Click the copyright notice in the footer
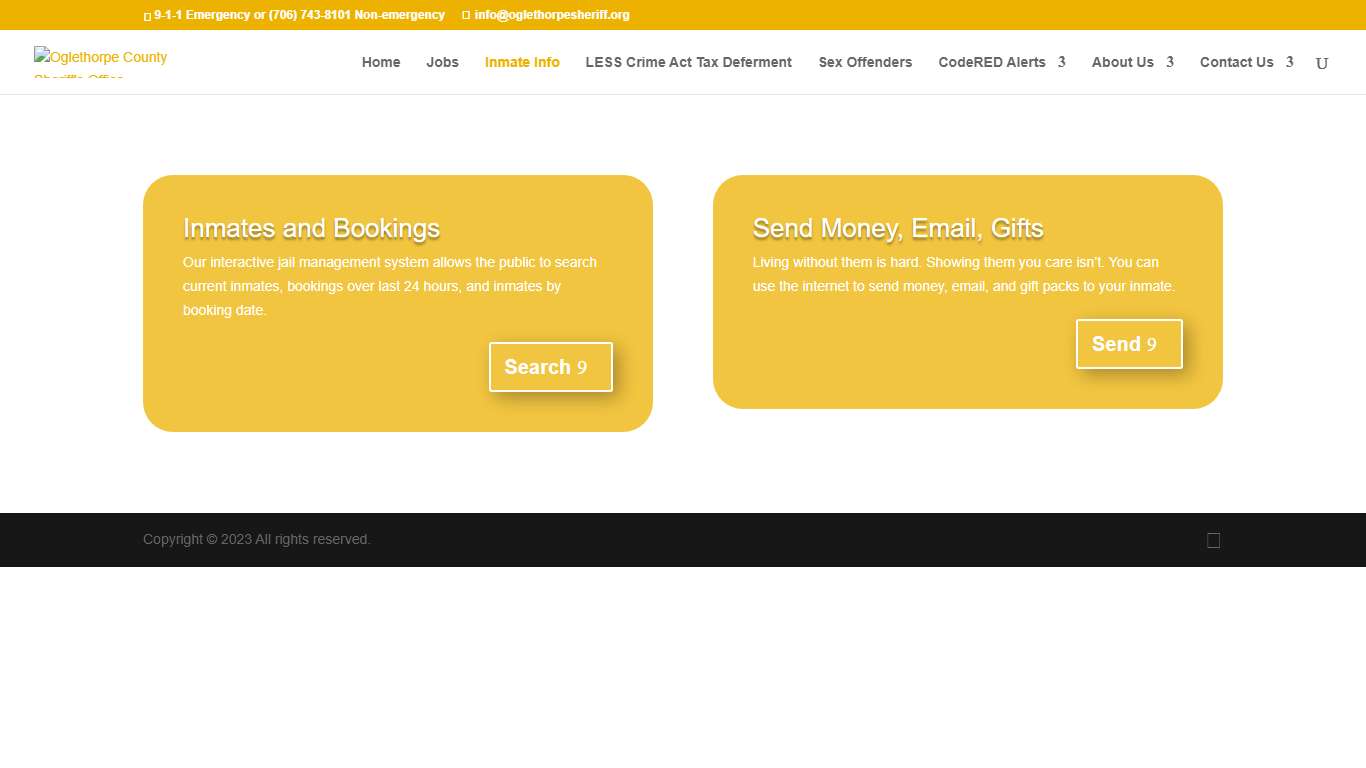This screenshot has width=1366, height=768. point(256,539)
